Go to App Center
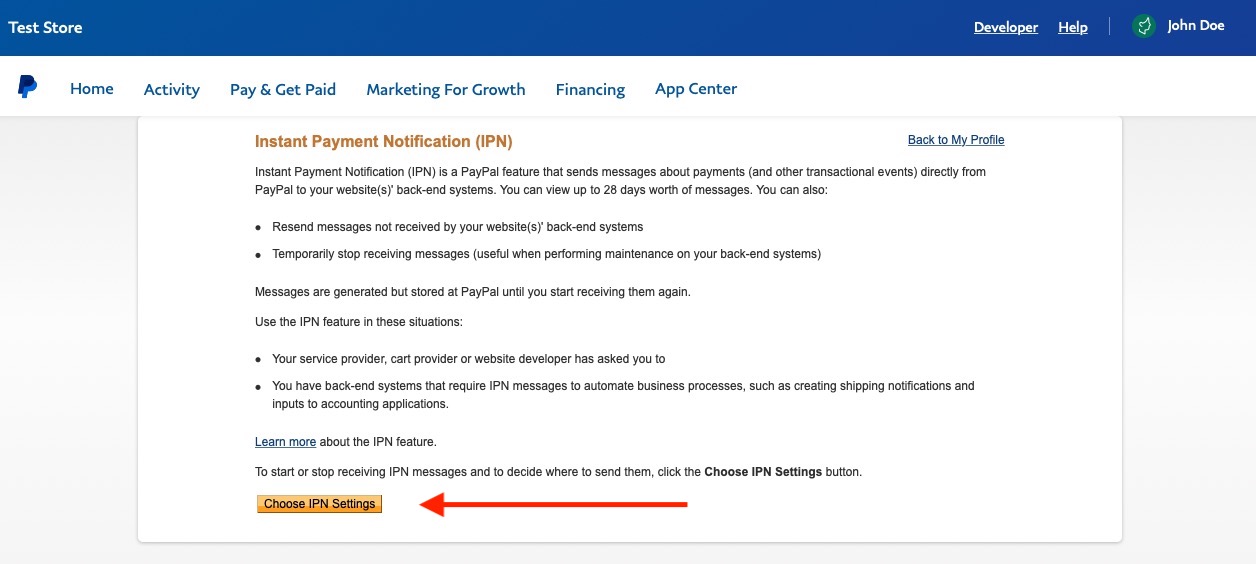Viewport: 1256px width, 564px height. (x=696, y=89)
